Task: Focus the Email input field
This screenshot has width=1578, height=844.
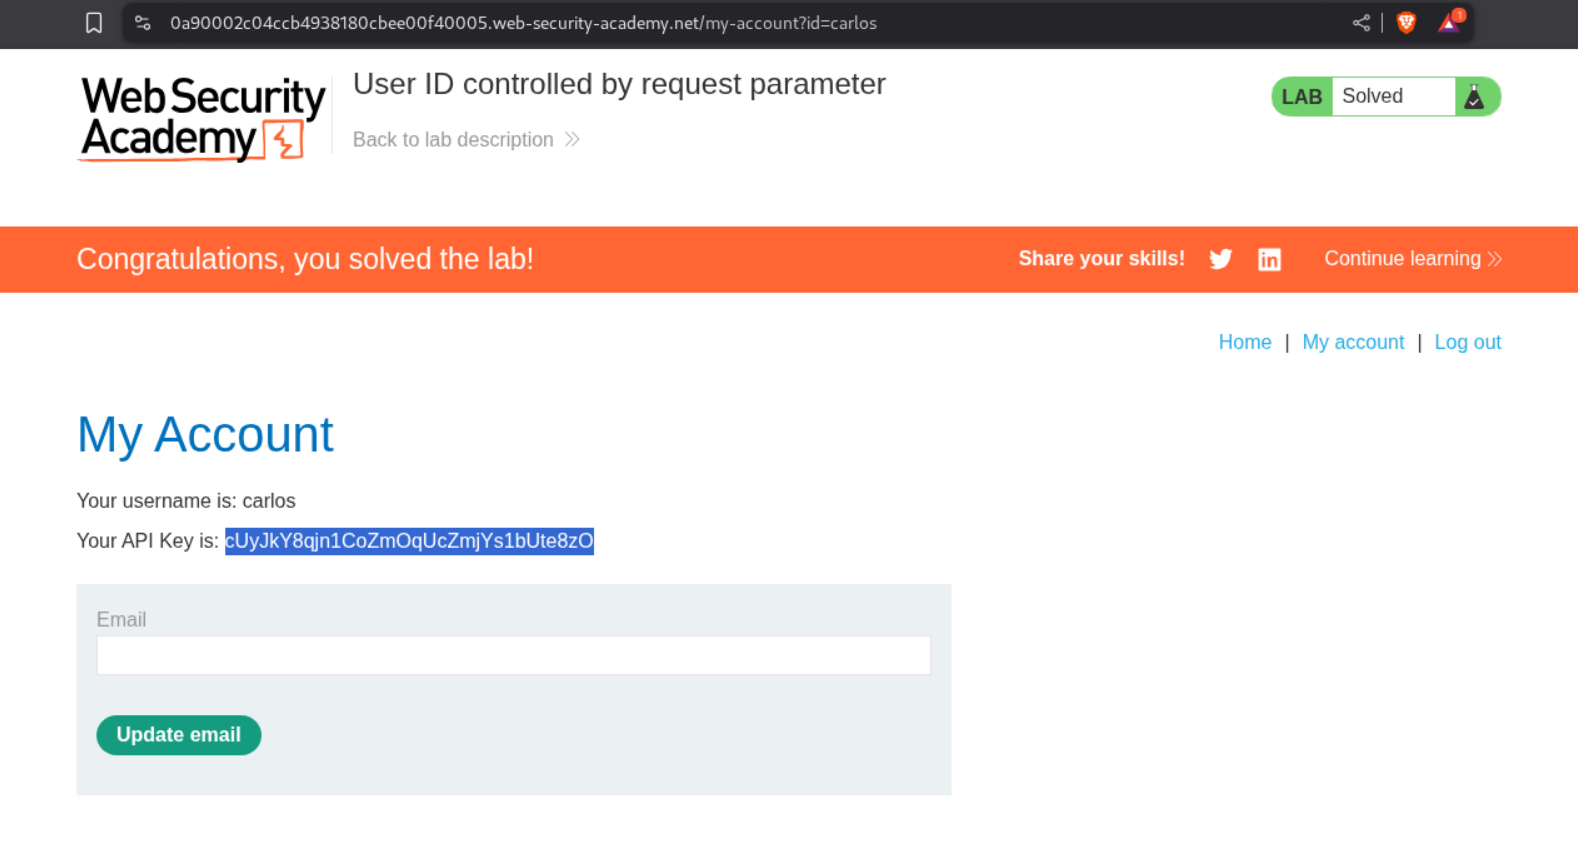Action: click(513, 655)
